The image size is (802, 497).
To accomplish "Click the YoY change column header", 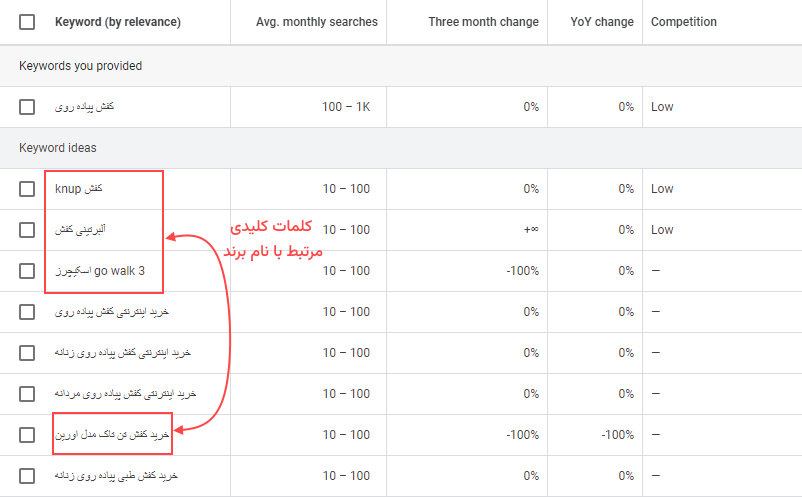I will [601, 22].
